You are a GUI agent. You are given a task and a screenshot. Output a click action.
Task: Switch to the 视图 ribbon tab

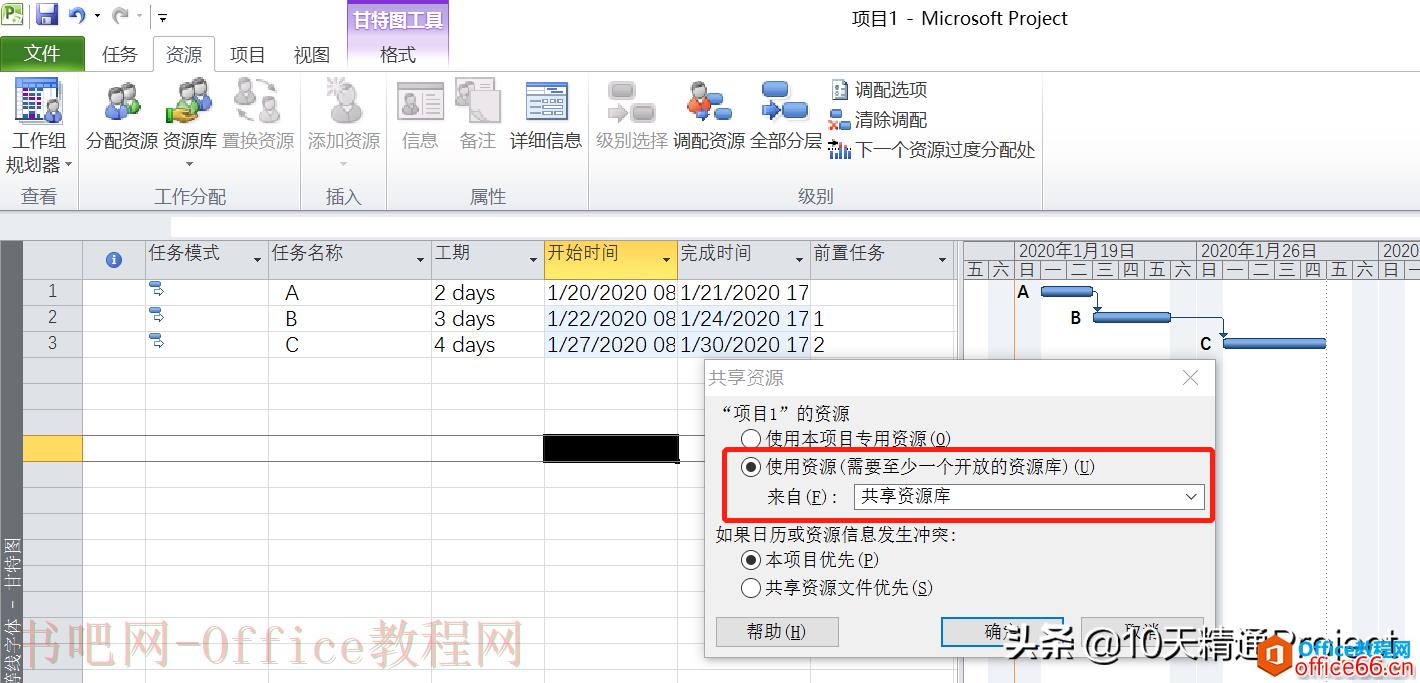(x=312, y=54)
